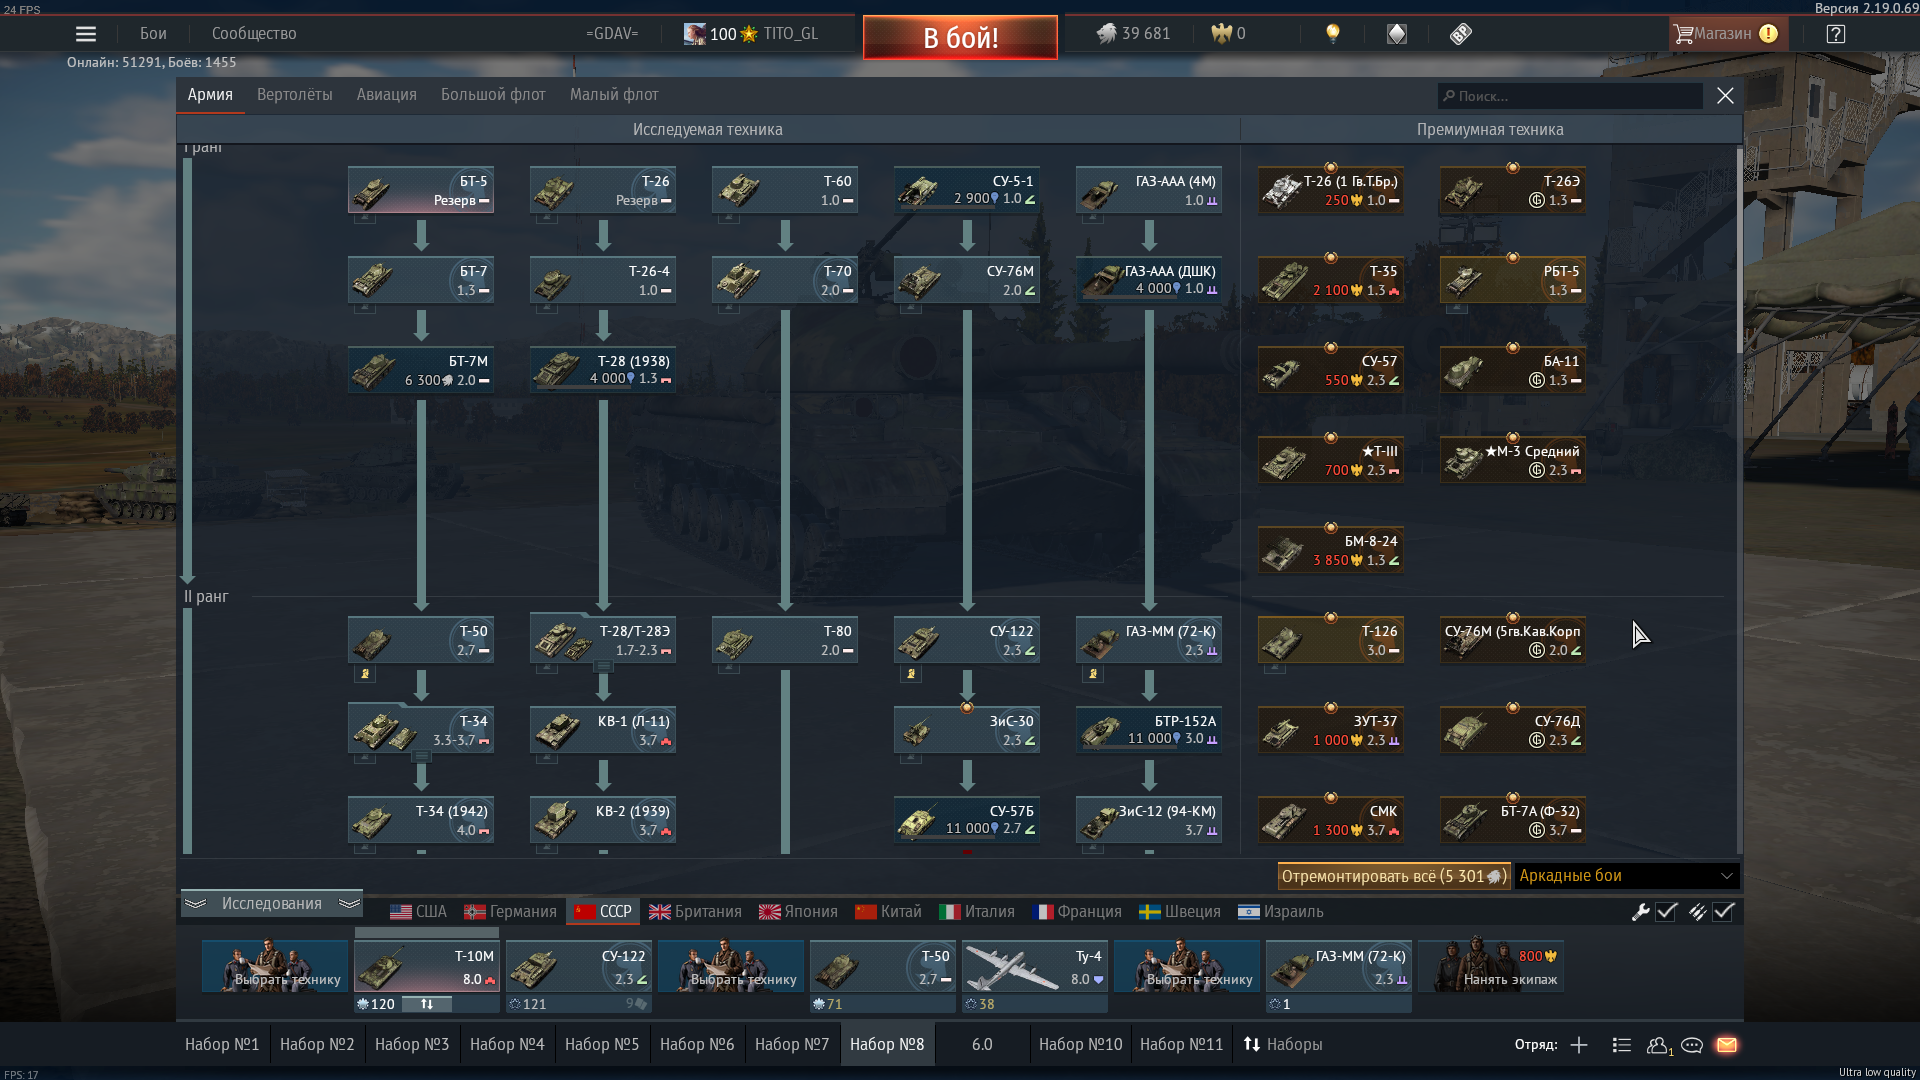Open the chat bubble icon

point(1692,1045)
